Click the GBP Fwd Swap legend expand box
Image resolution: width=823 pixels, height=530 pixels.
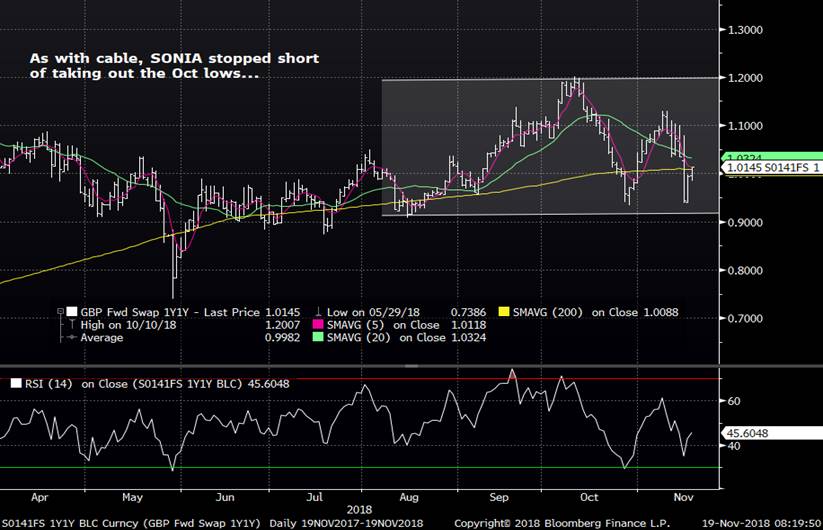[62, 313]
